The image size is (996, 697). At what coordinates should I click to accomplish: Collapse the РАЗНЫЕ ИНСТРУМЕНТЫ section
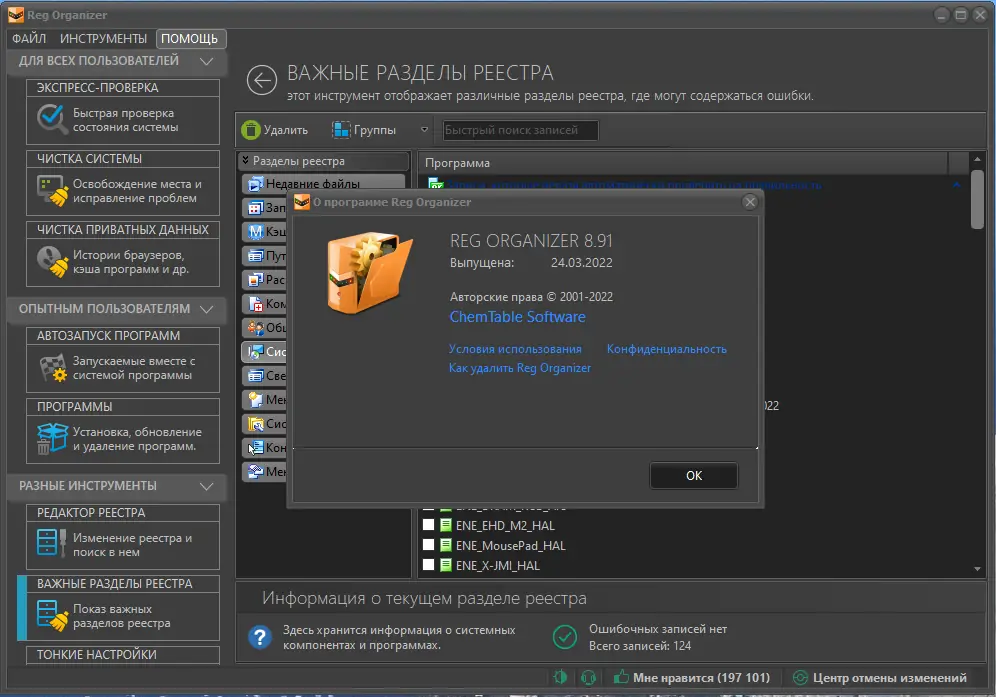pyautogui.click(x=207, y=486)
